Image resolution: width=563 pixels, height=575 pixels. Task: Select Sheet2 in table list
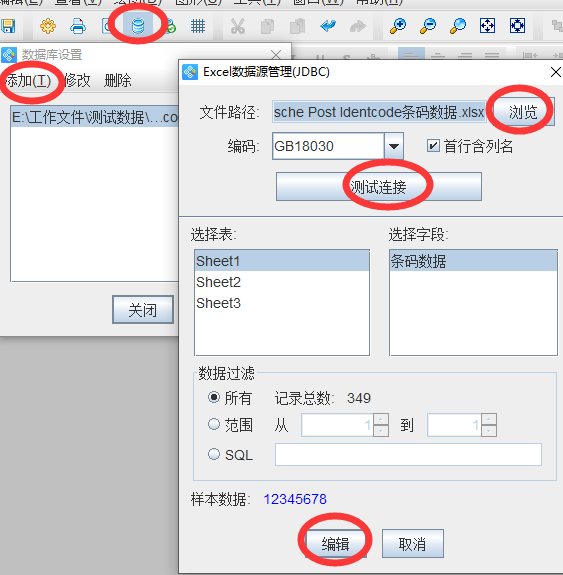(x=282, y=282)
